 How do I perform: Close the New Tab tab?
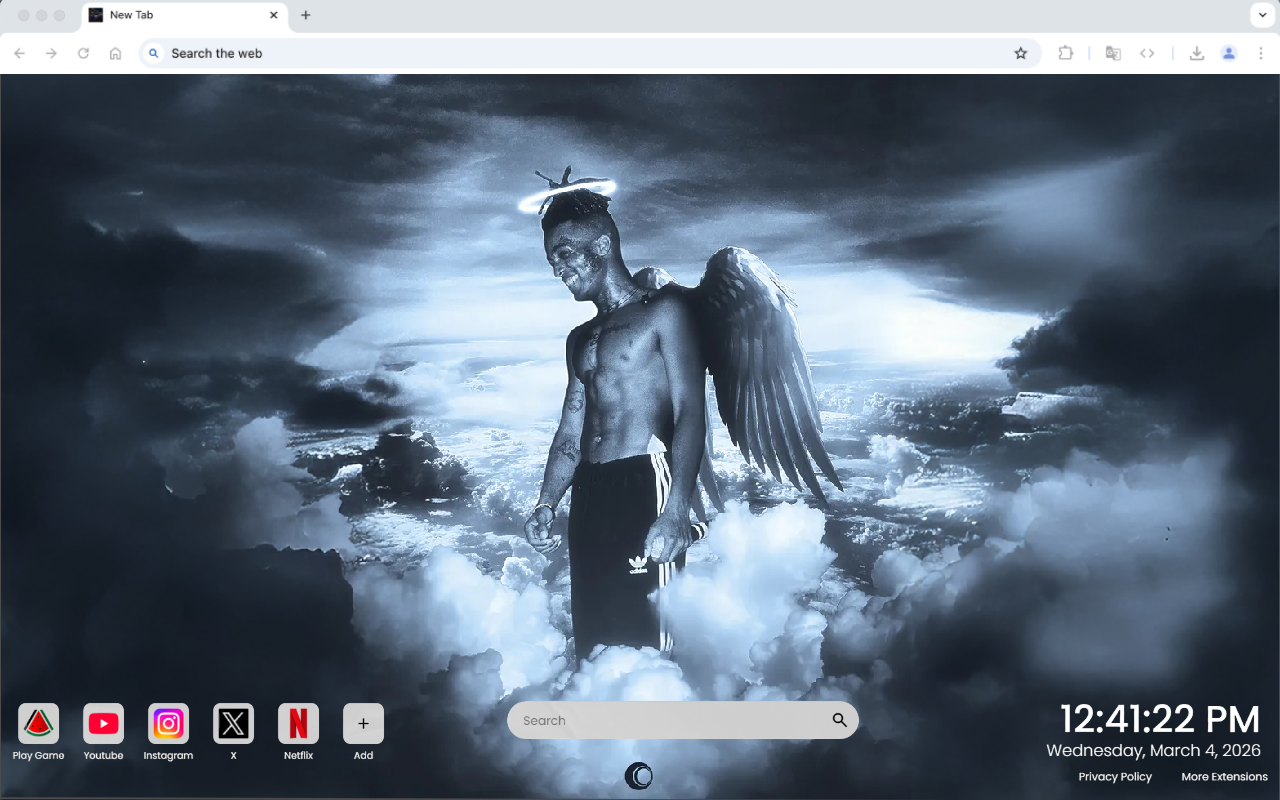(x=274, y=15)
